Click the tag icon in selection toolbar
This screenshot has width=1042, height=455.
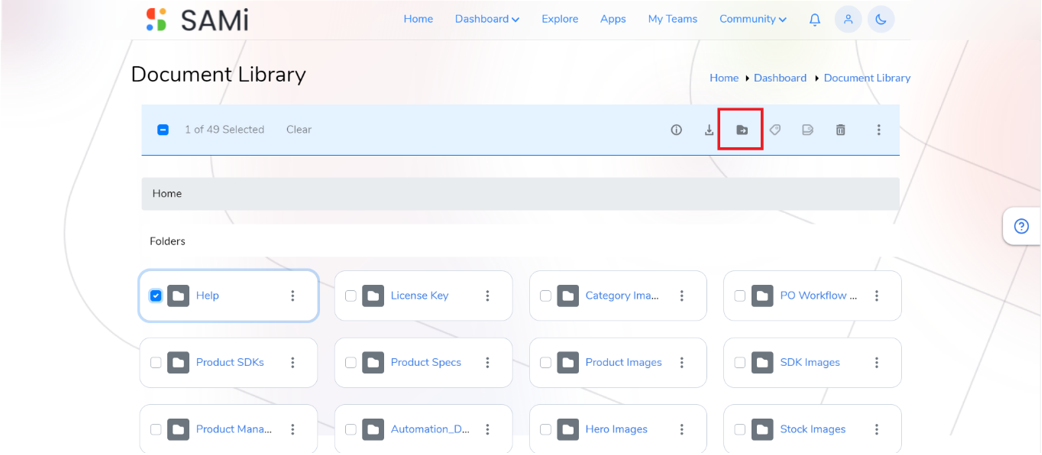coord(775,130)
